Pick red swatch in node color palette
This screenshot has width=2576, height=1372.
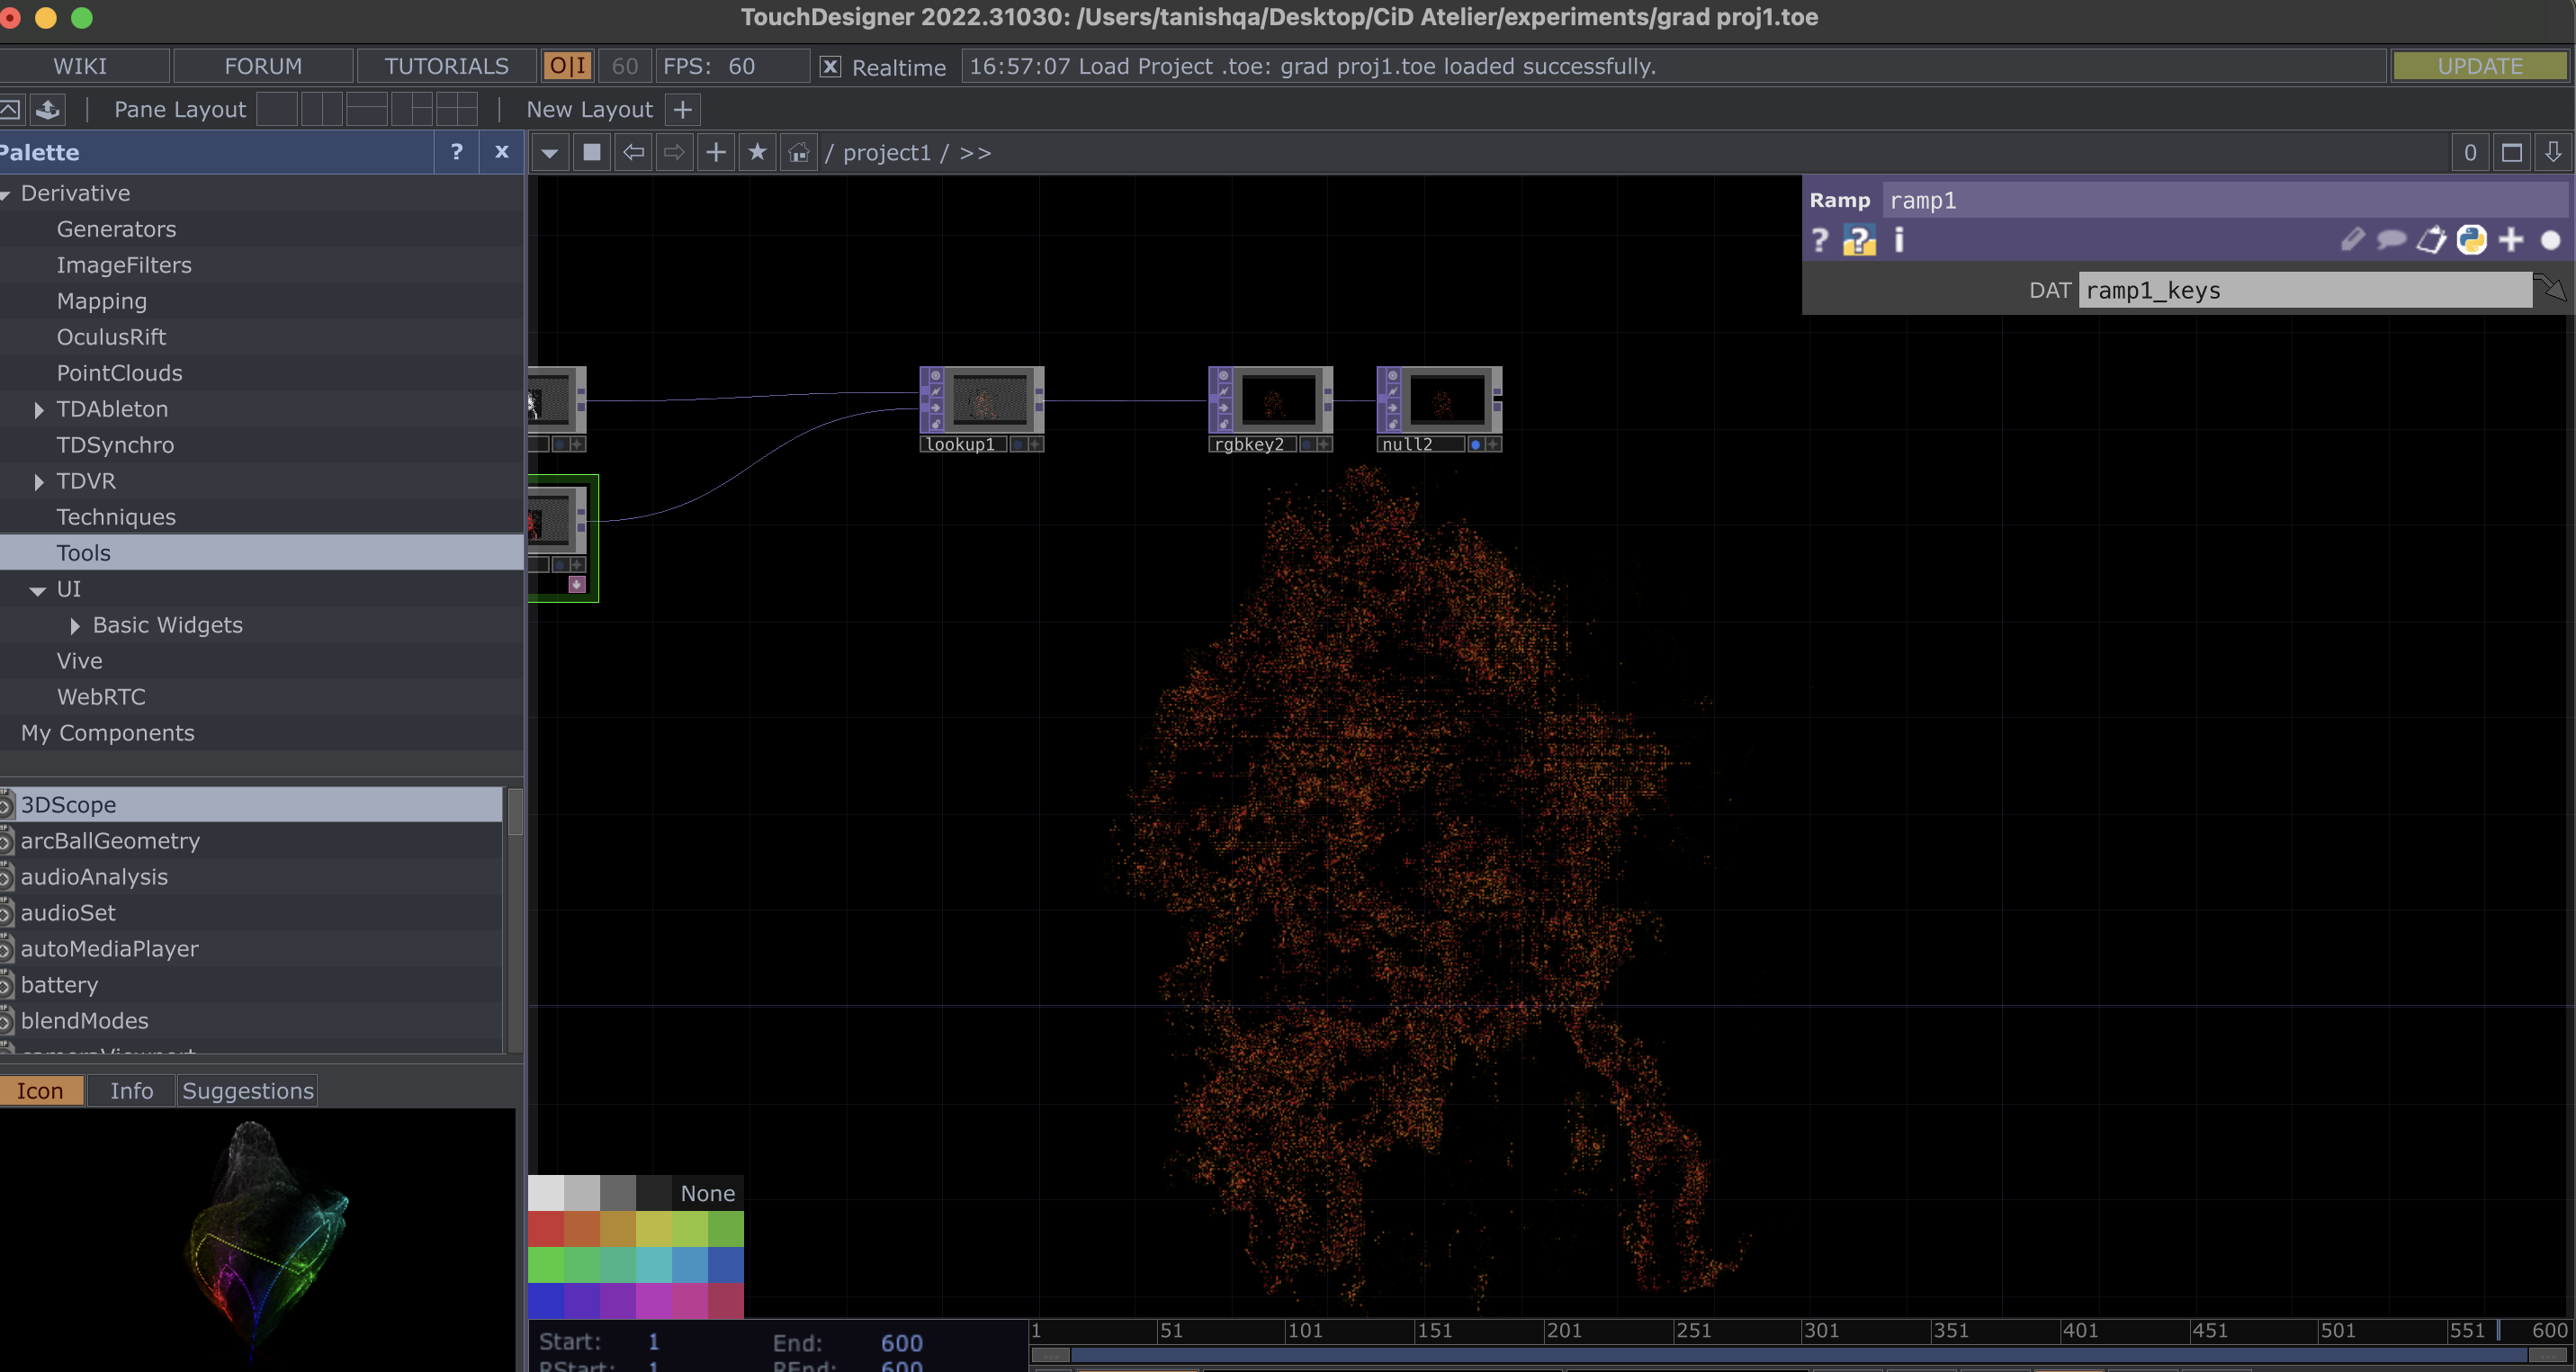tap(546, 1229)
